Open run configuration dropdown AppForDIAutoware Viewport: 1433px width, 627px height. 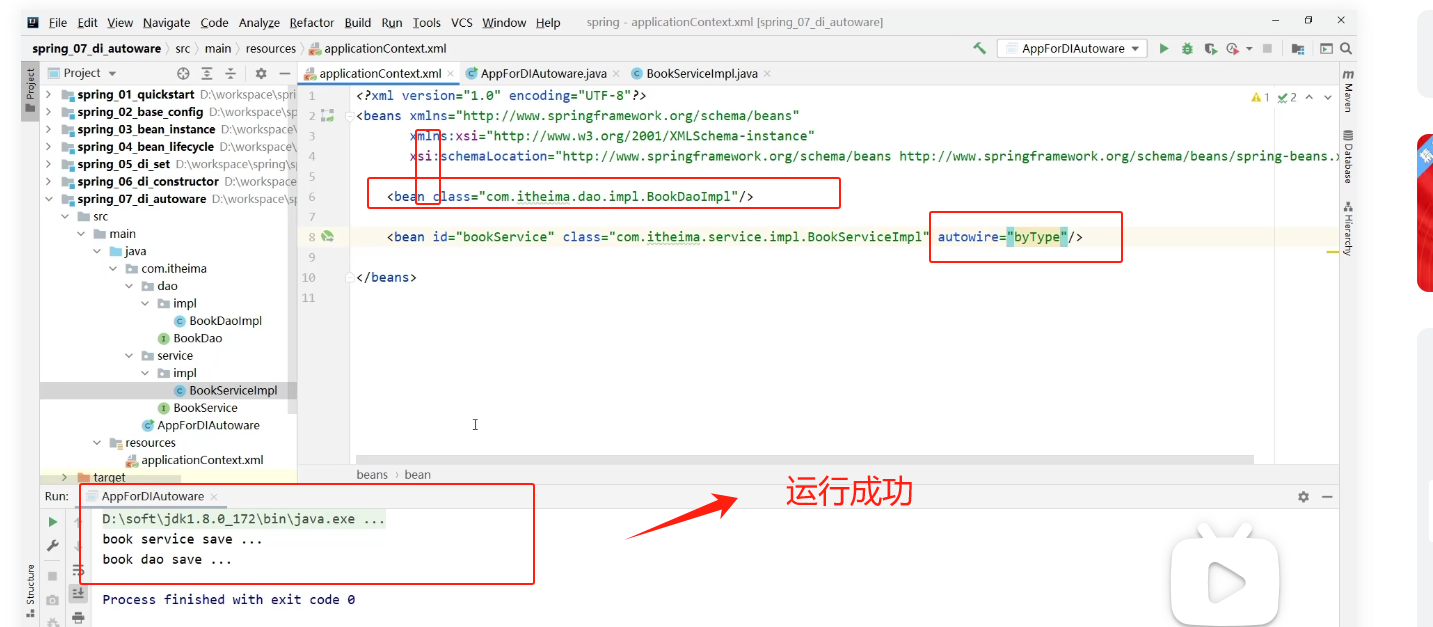click(1072, 48)
